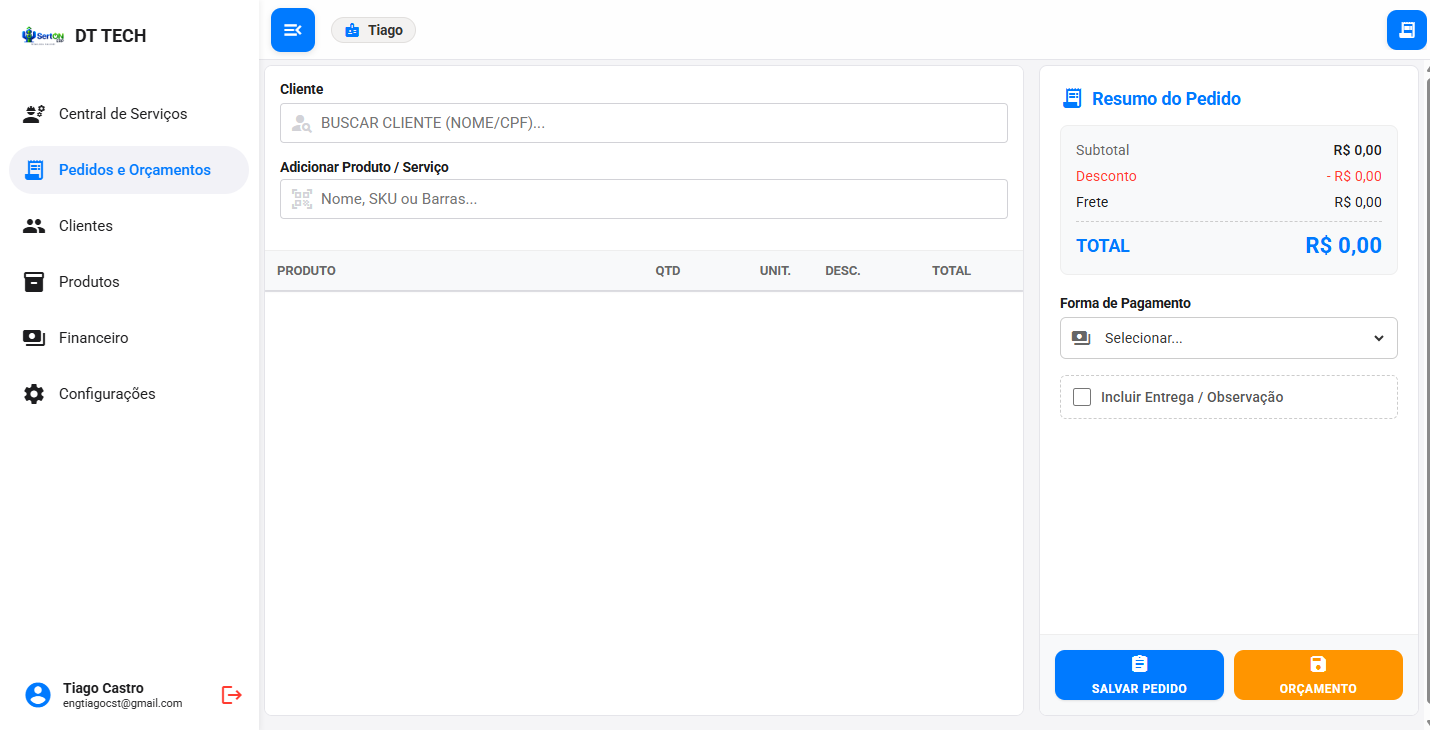Click Clientes people icon in sidebar
Image resolution: width=1430 pixels, height=730 pixels.
pos(34,226)
